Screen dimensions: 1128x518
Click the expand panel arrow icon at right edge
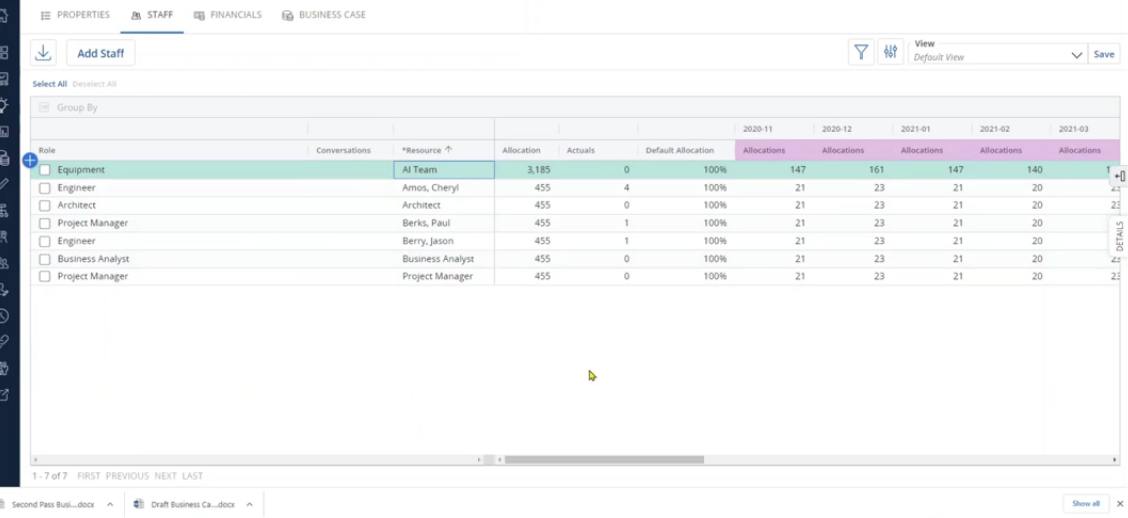pyautogui.click(x=1119, y=177)
